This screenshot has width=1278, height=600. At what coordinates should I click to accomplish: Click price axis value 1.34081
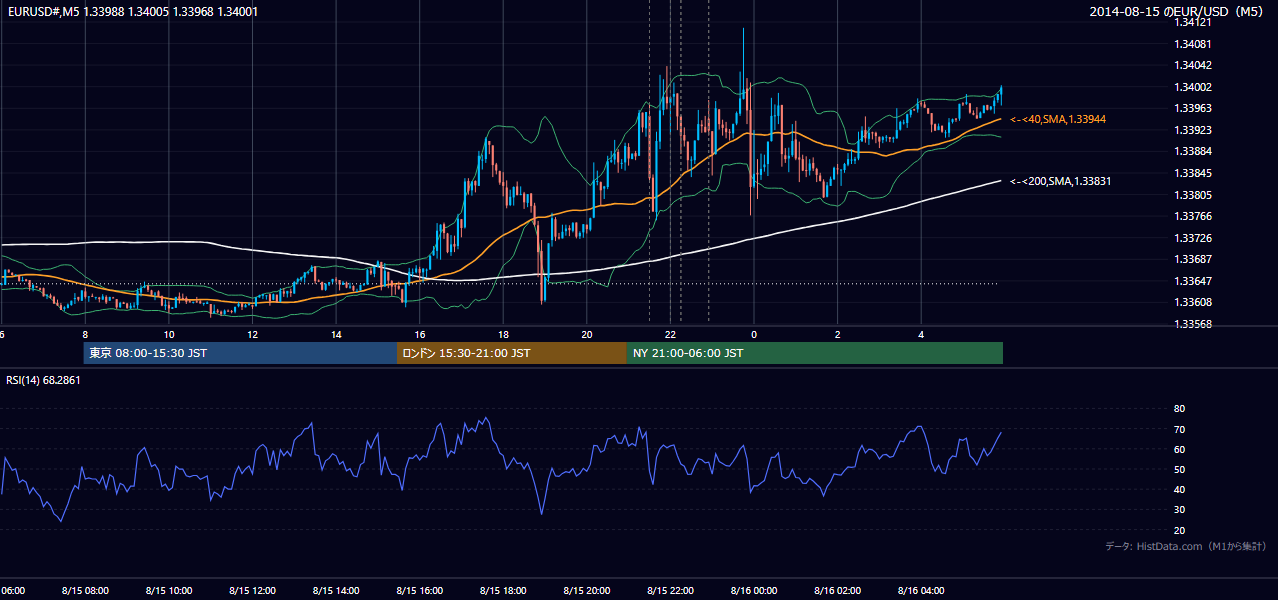point(1194,44)
